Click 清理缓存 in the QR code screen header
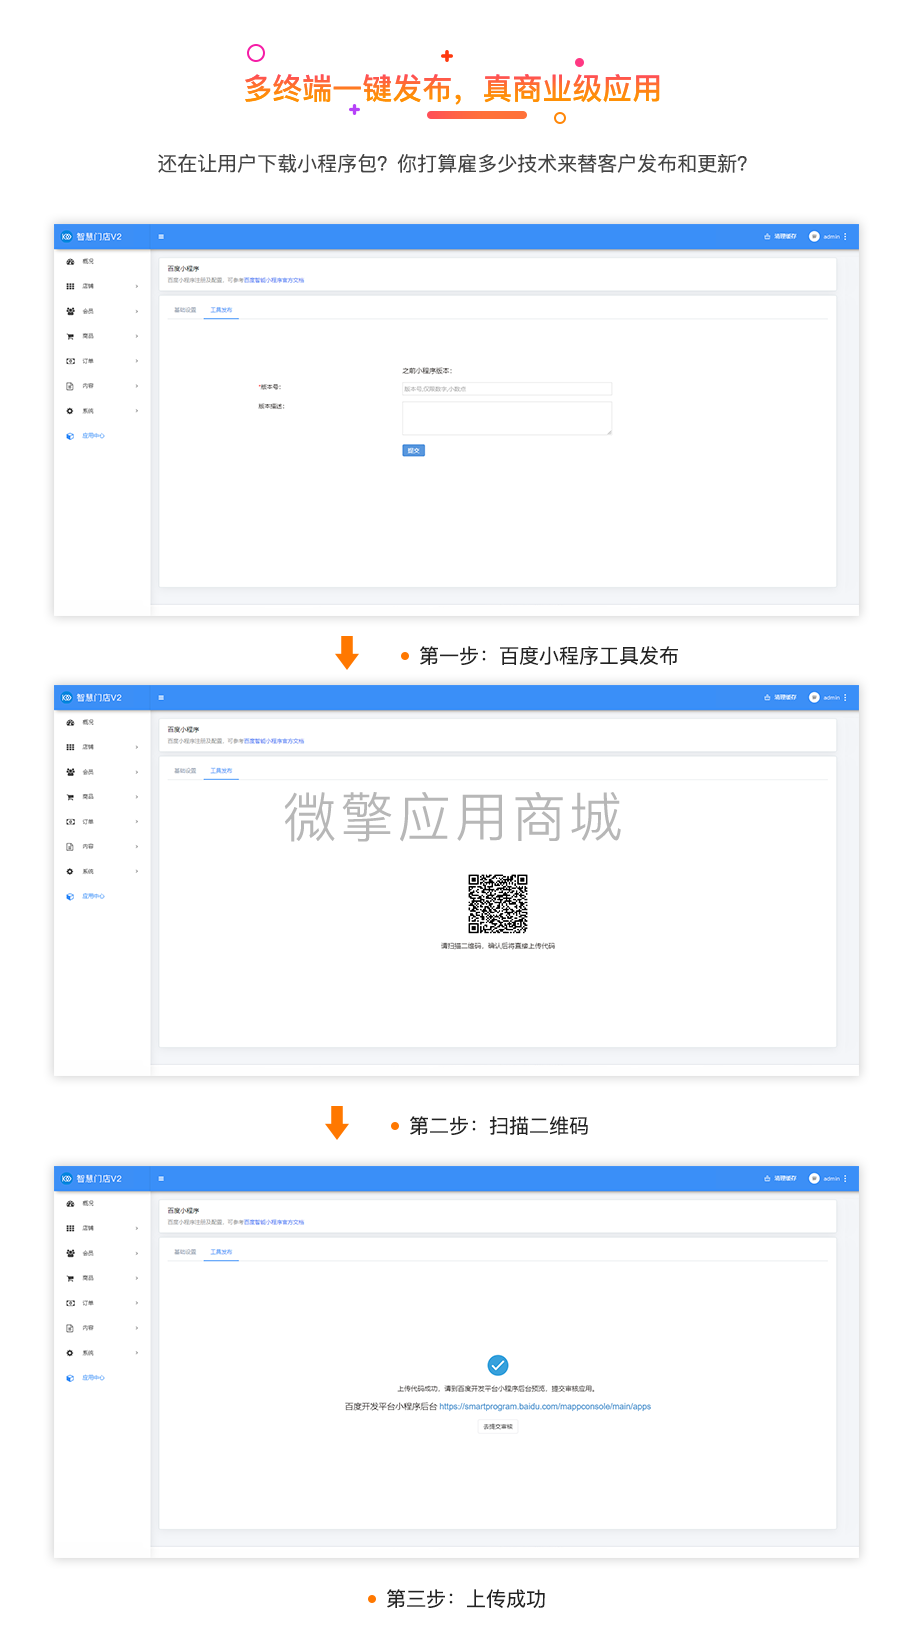The height and width of the screenshot is (1634, 905). click(x=780, y=698)
